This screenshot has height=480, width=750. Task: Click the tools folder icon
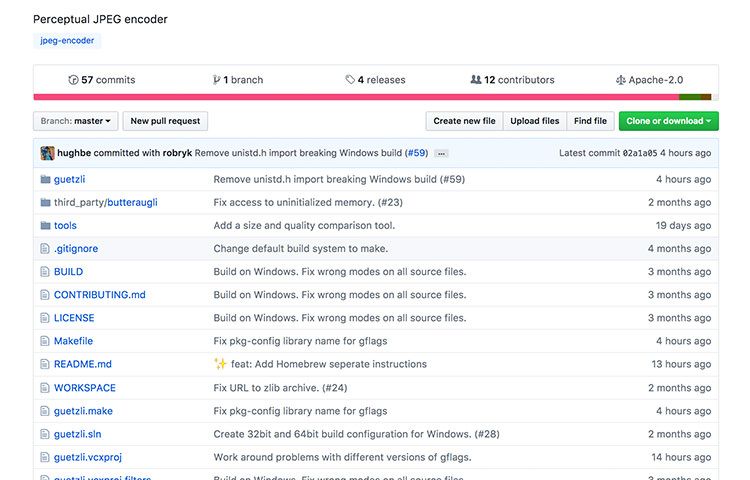(45, 225)
